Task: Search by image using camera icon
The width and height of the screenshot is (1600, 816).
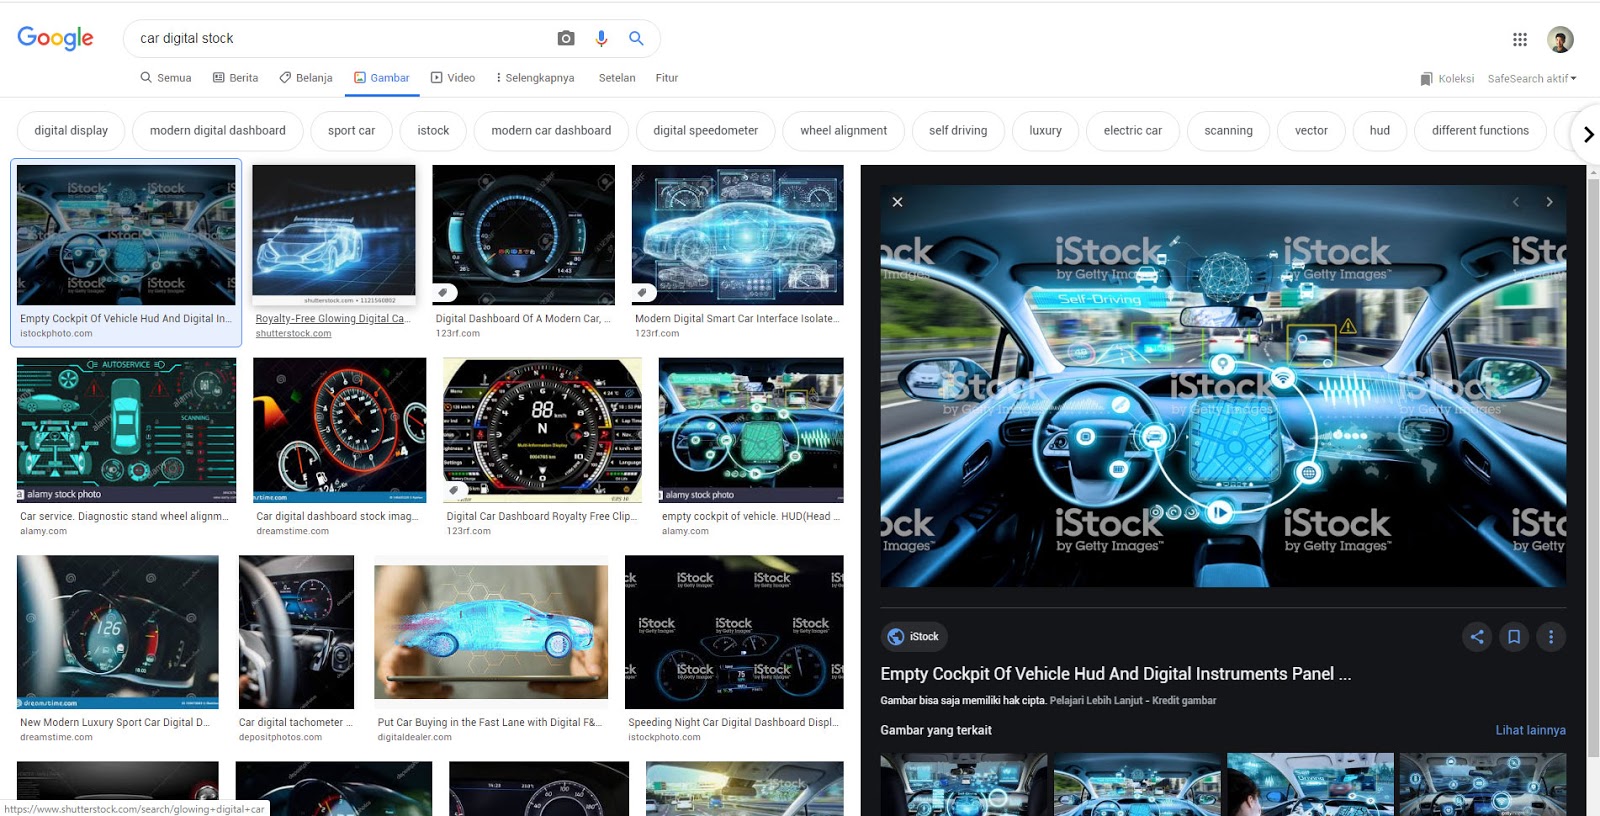Action: (x=566, y=38)
